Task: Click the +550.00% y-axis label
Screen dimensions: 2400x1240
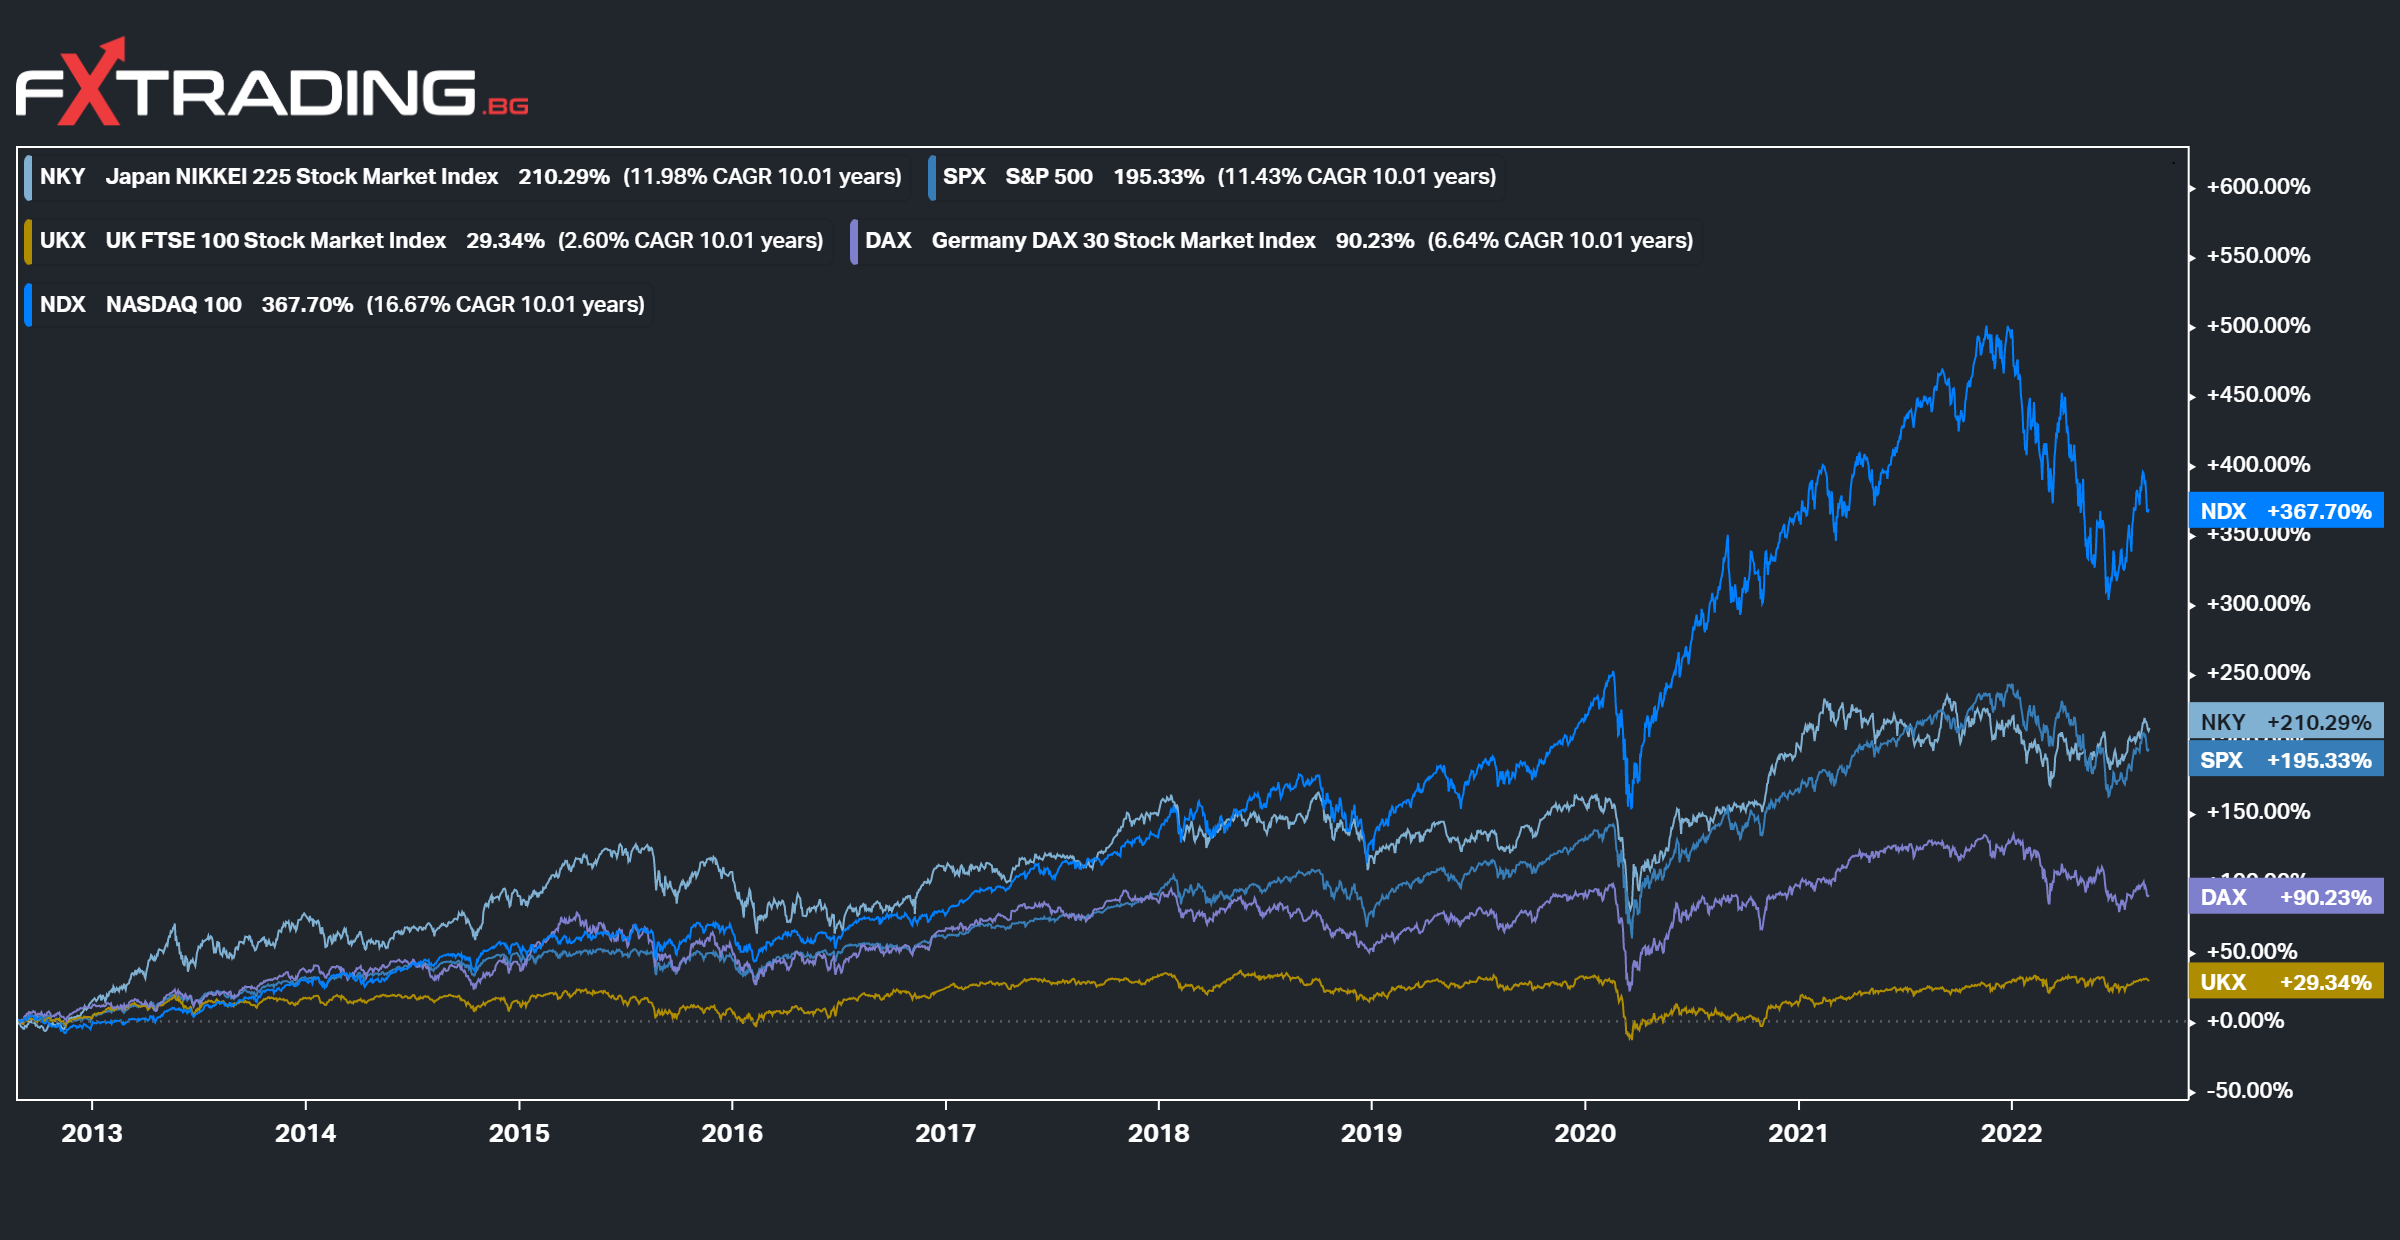Action: (2259, 256)
